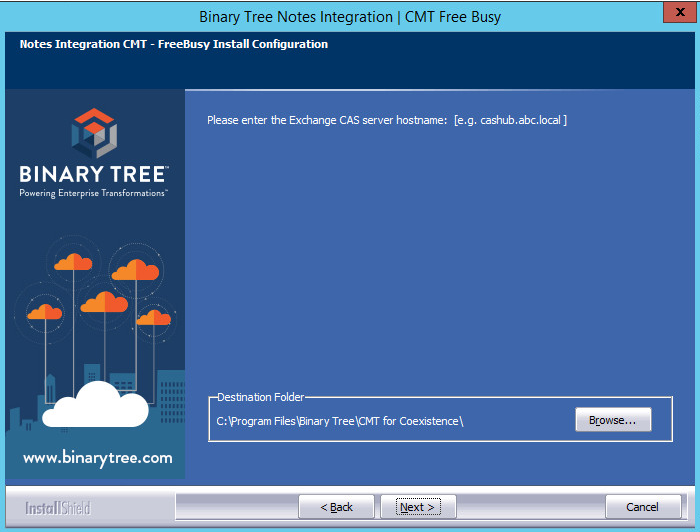Click the InstallShield label

pyautogui.click(x=58, y=508)
